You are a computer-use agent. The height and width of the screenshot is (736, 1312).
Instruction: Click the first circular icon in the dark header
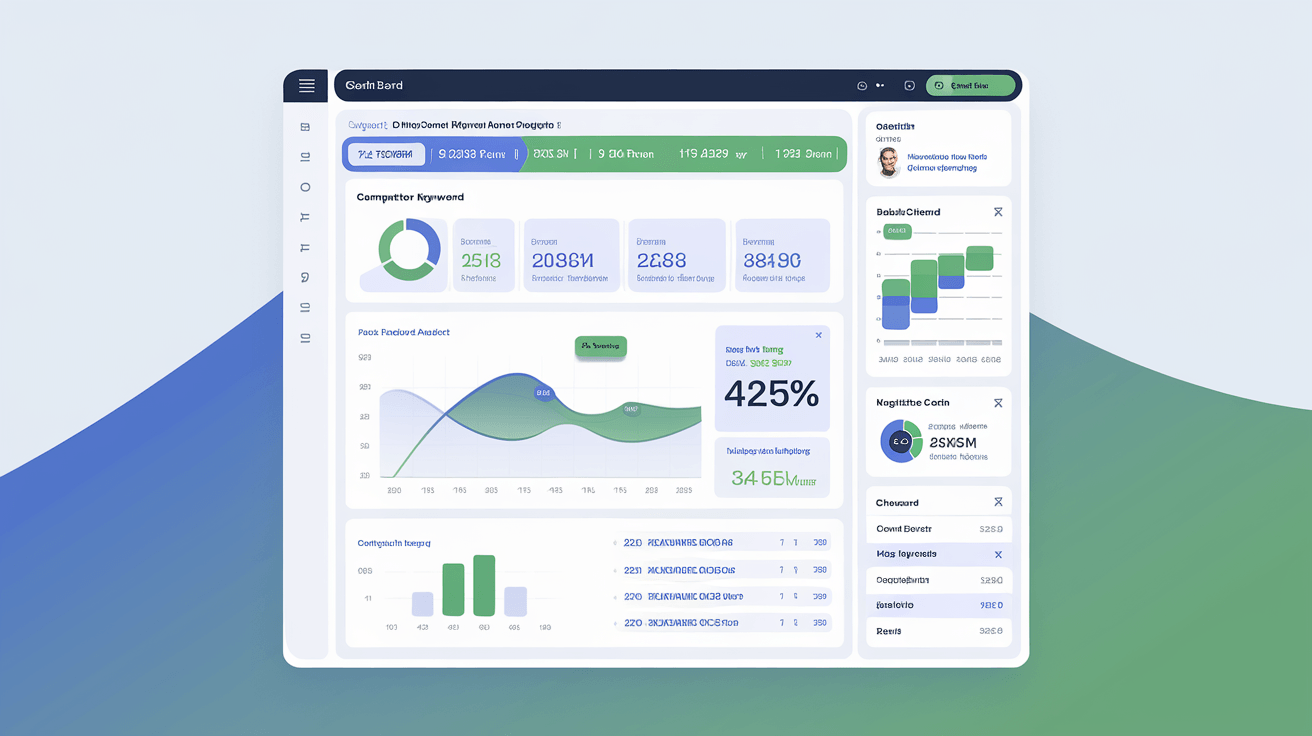click(862, 86)
